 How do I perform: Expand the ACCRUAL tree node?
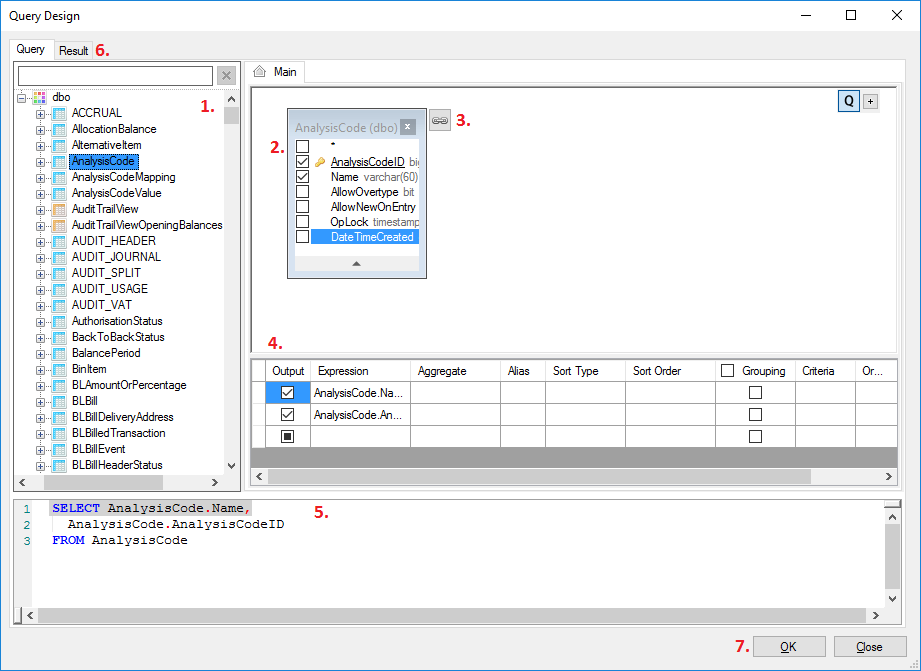tap(40, 112)
